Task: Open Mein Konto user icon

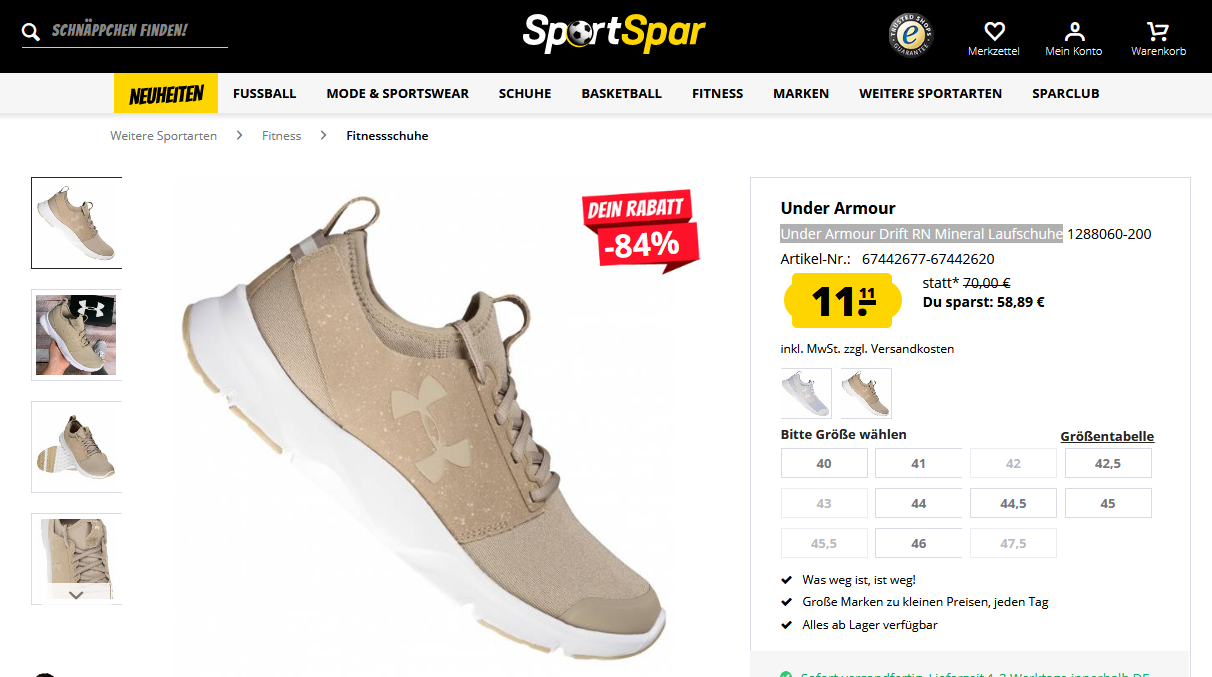Action: pyautogui.click(x=1074, y=31)
